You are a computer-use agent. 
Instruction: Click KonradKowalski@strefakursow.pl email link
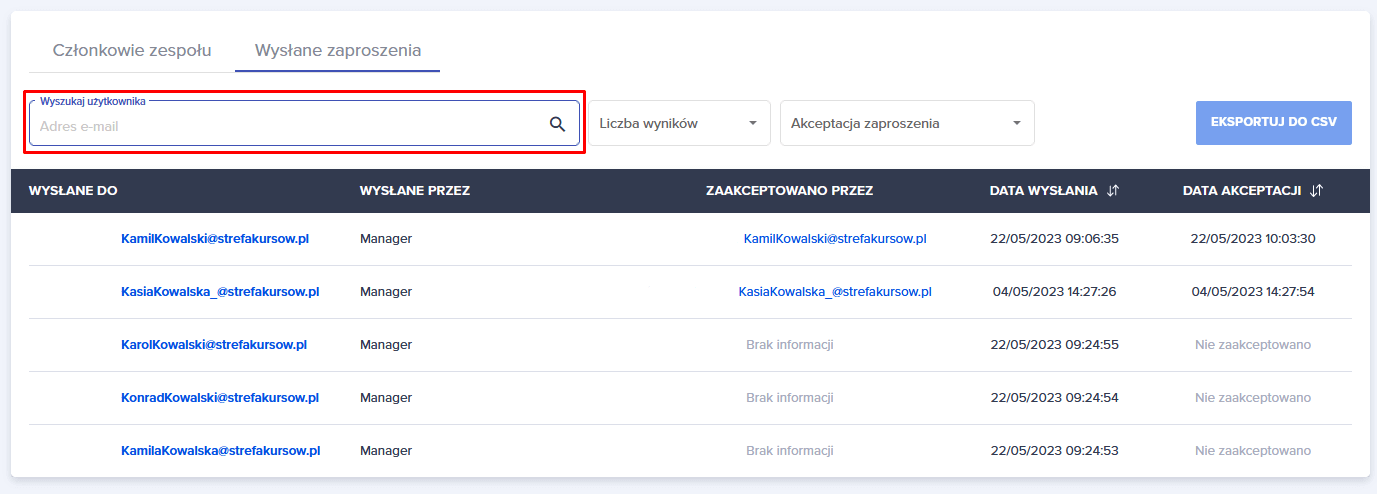220,398
